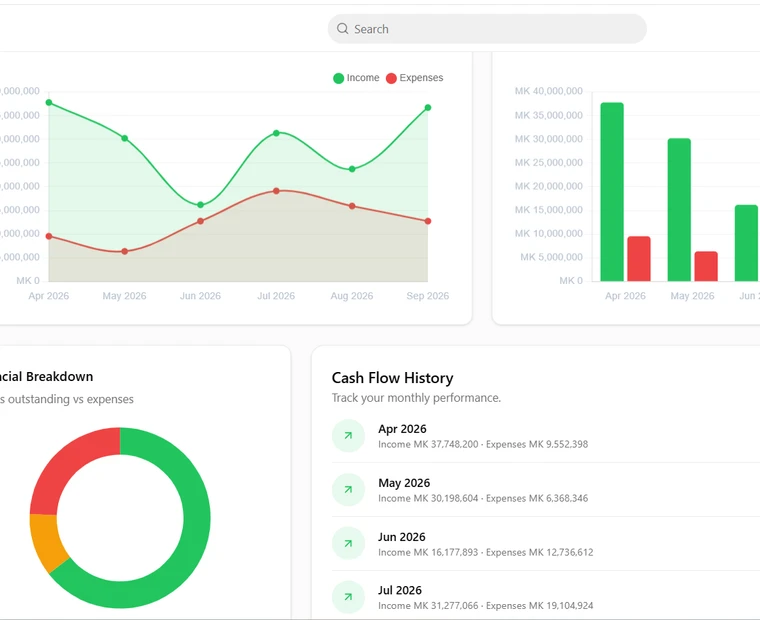Click the 'MK 20,000,000' bar chart axis label
The image size is (760, 620).
pos(549,186)
